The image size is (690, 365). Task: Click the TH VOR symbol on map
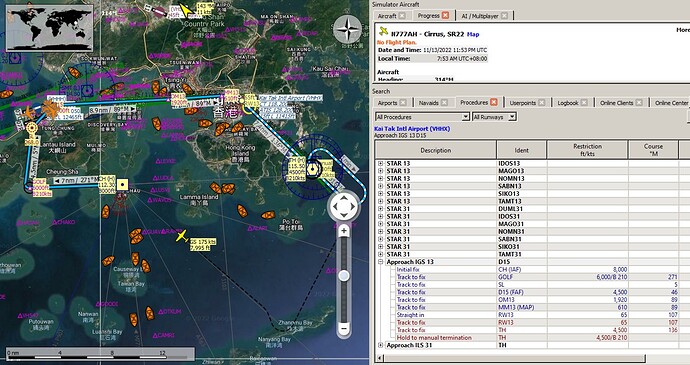[312, 169]
